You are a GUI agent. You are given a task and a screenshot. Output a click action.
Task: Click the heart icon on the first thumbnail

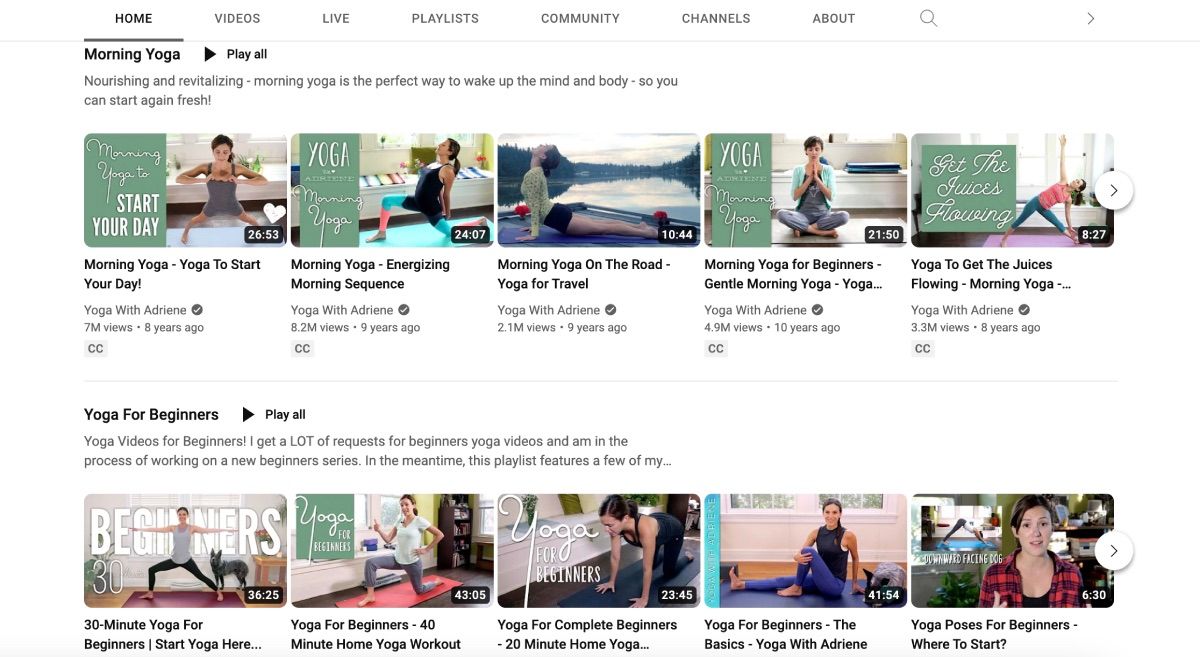tap(272, 211)
